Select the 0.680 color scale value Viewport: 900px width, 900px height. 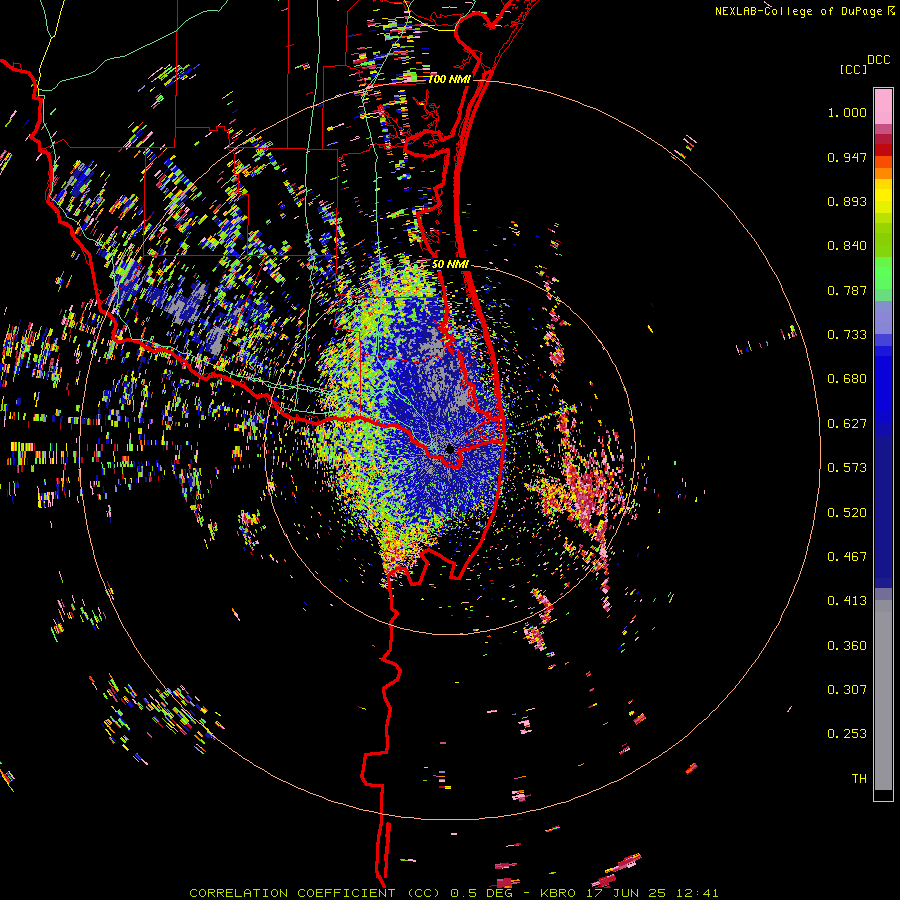point(847,379)
